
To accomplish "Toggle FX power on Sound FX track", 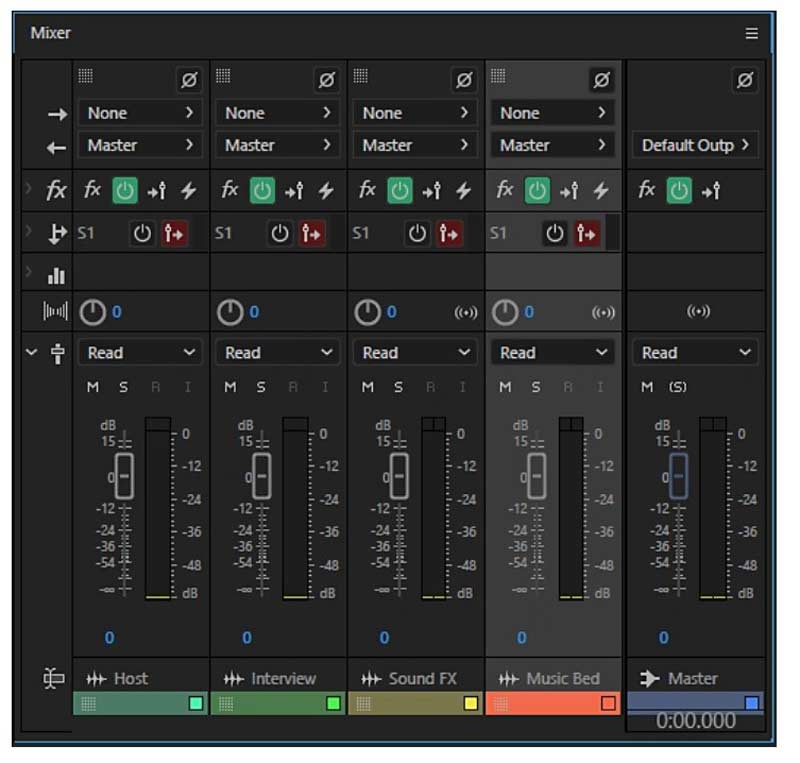I will tap(399, 191).
